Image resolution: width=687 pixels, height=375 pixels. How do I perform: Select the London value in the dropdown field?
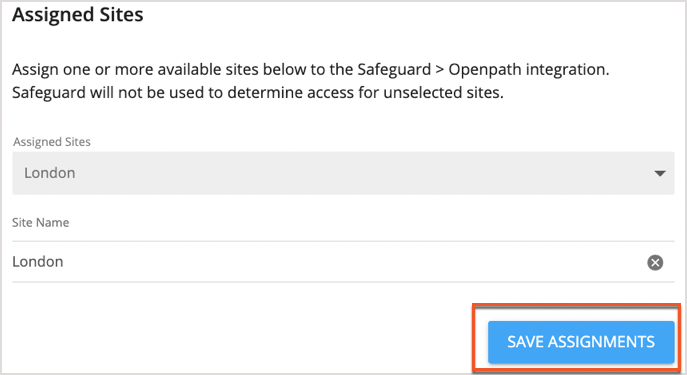coord(50,173)
